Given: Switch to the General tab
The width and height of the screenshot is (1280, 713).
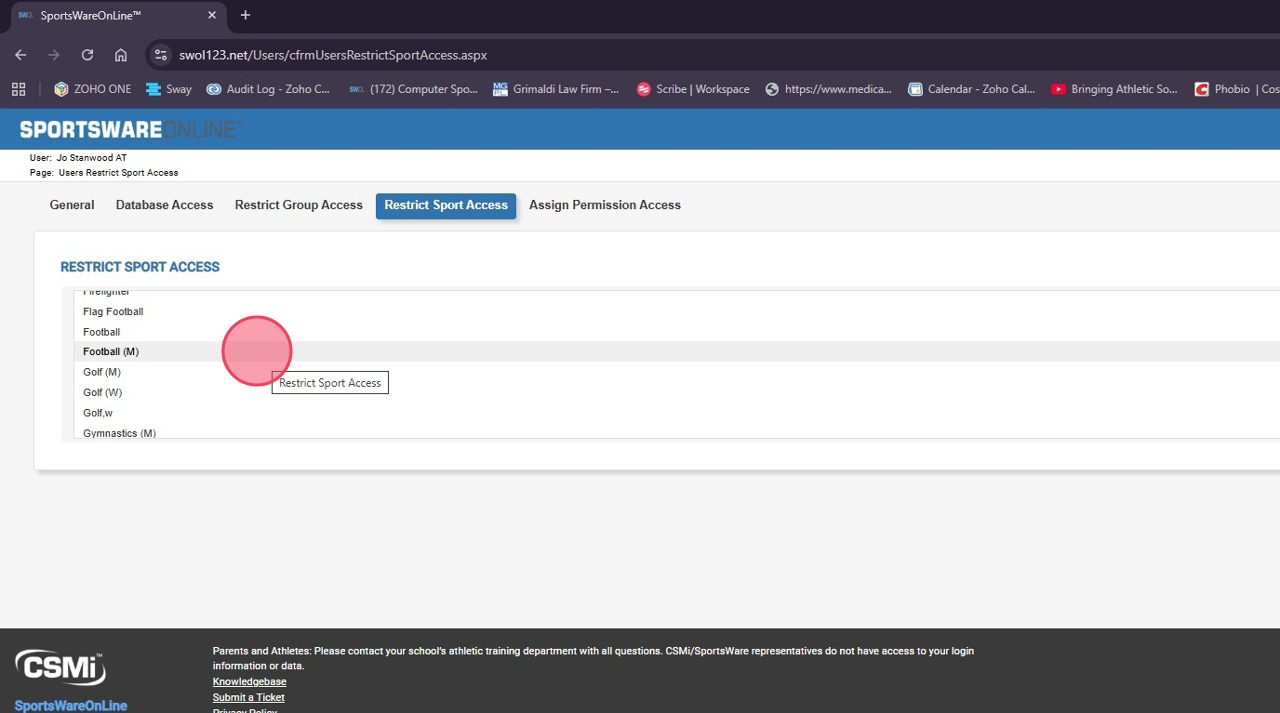Looking at the screenshot, I should point(72,205).
